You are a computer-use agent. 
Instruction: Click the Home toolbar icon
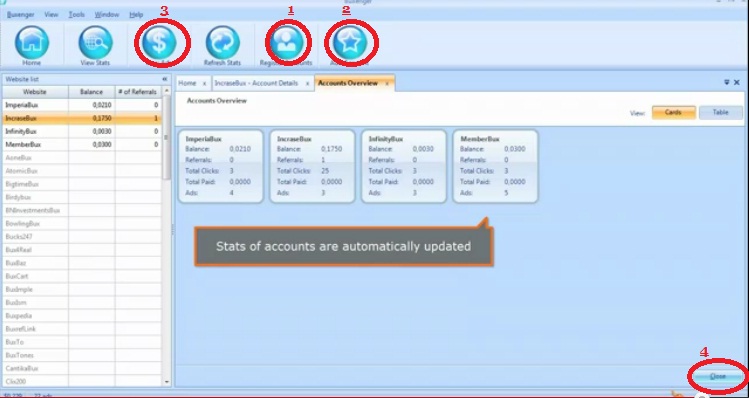click(32, 43)
